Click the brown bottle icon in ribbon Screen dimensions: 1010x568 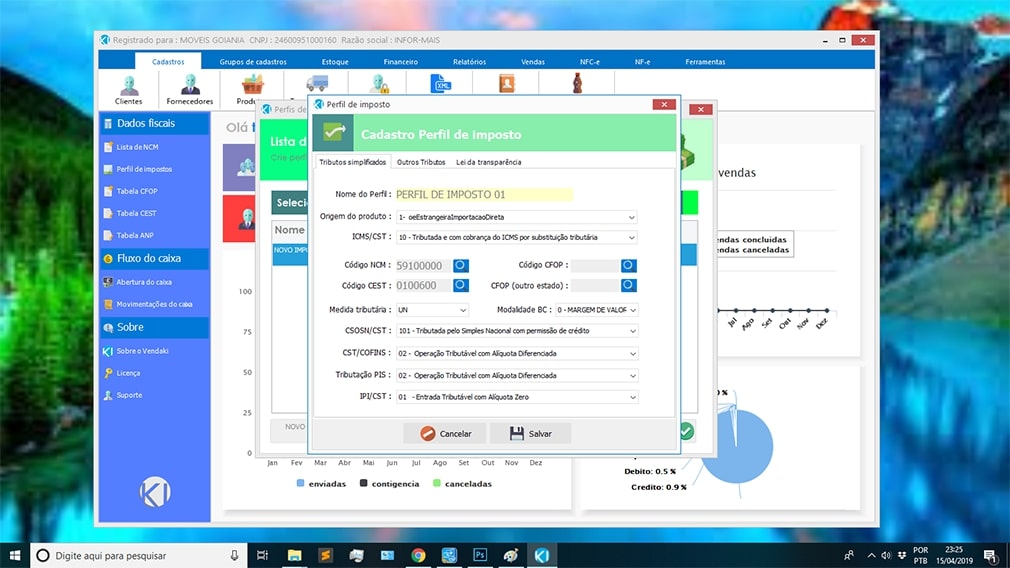click(x=576, y=83)
